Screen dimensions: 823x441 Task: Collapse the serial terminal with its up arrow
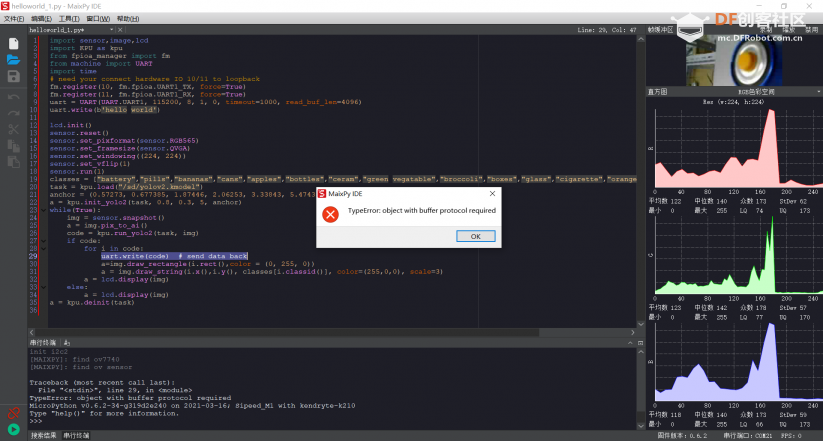630,343
